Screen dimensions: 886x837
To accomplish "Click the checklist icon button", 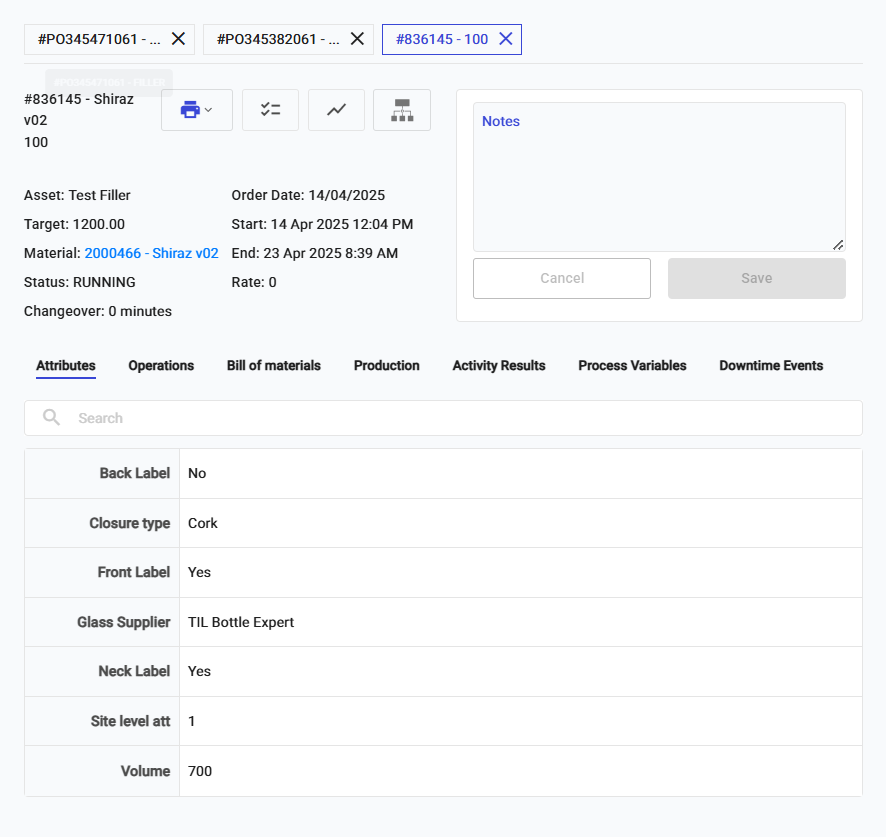I will click(270, 110).
